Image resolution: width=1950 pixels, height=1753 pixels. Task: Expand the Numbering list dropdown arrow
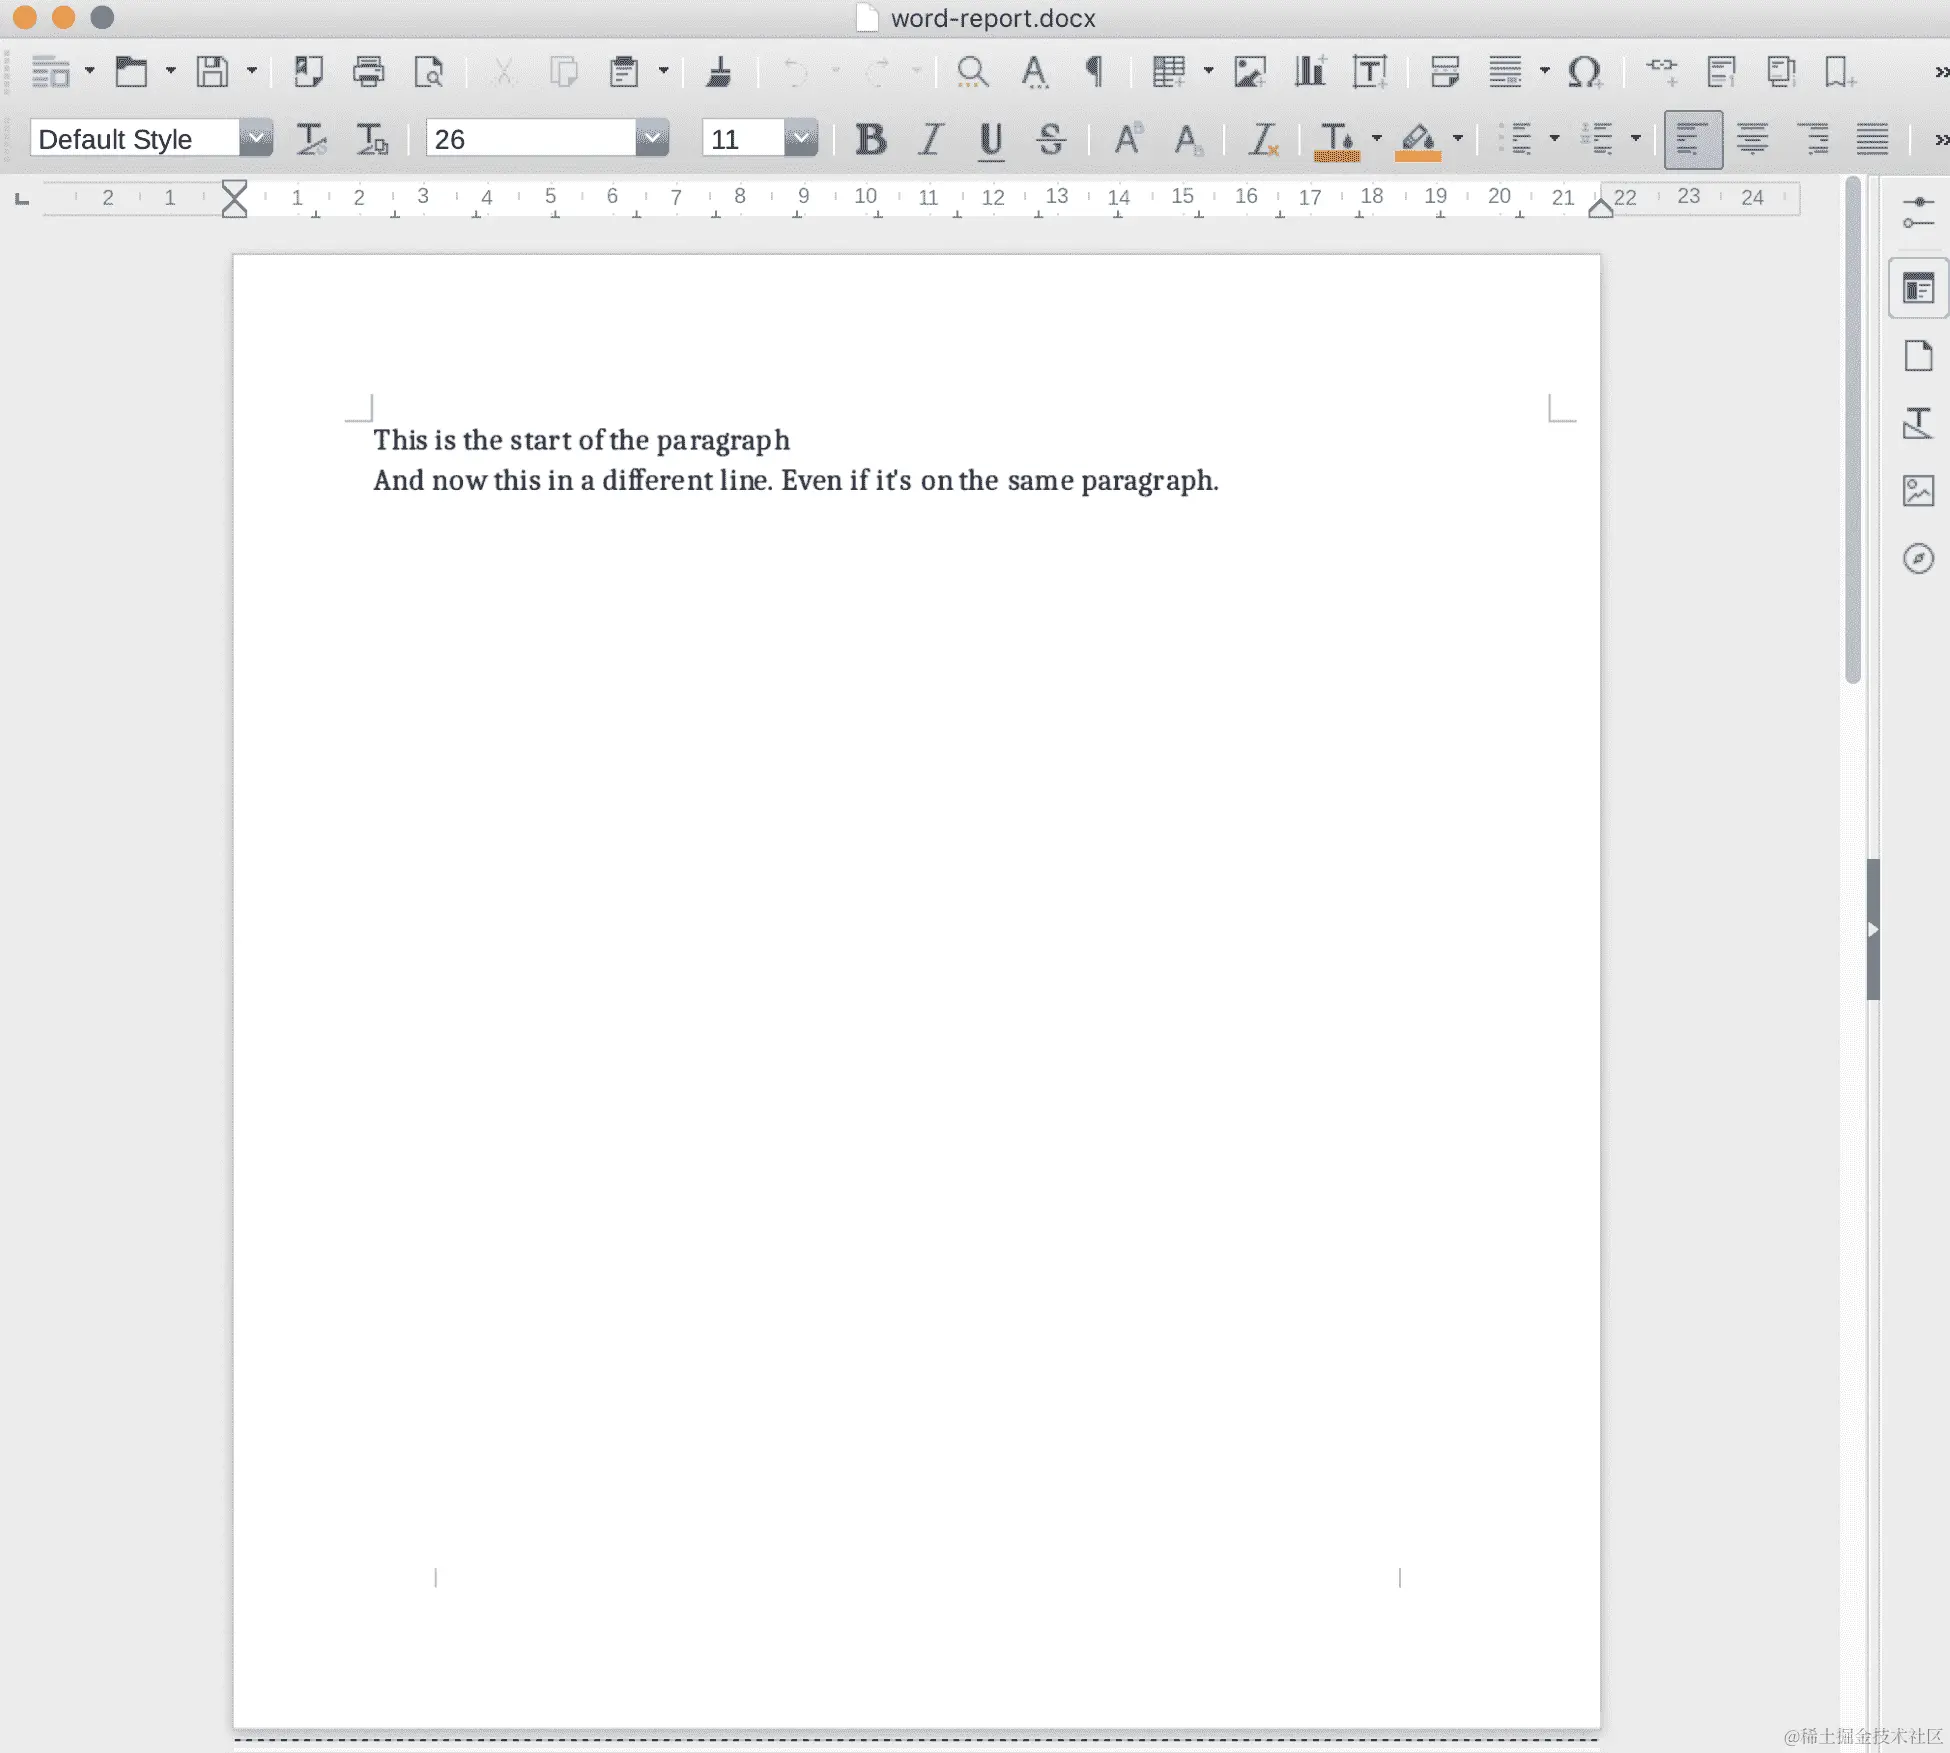[1636, 138]
